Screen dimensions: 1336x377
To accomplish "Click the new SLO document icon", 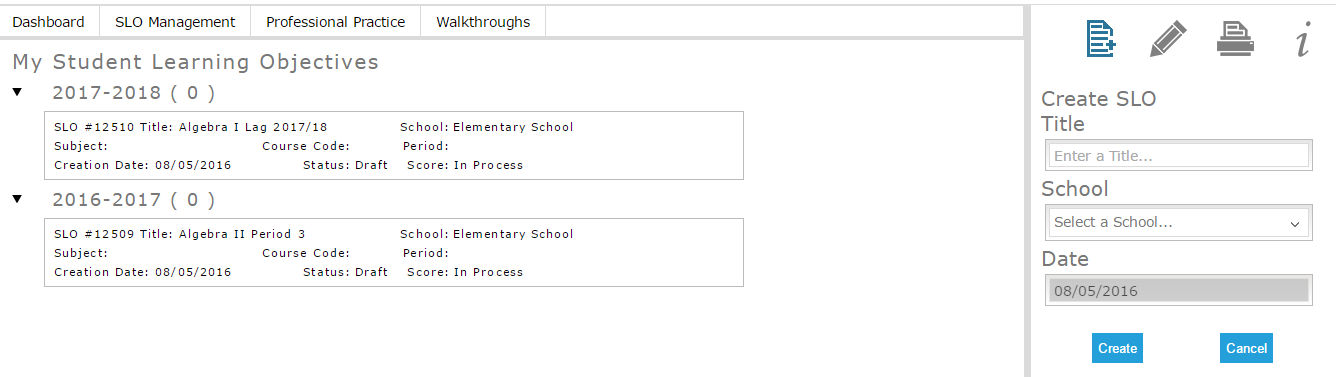I will [1101, 39].
